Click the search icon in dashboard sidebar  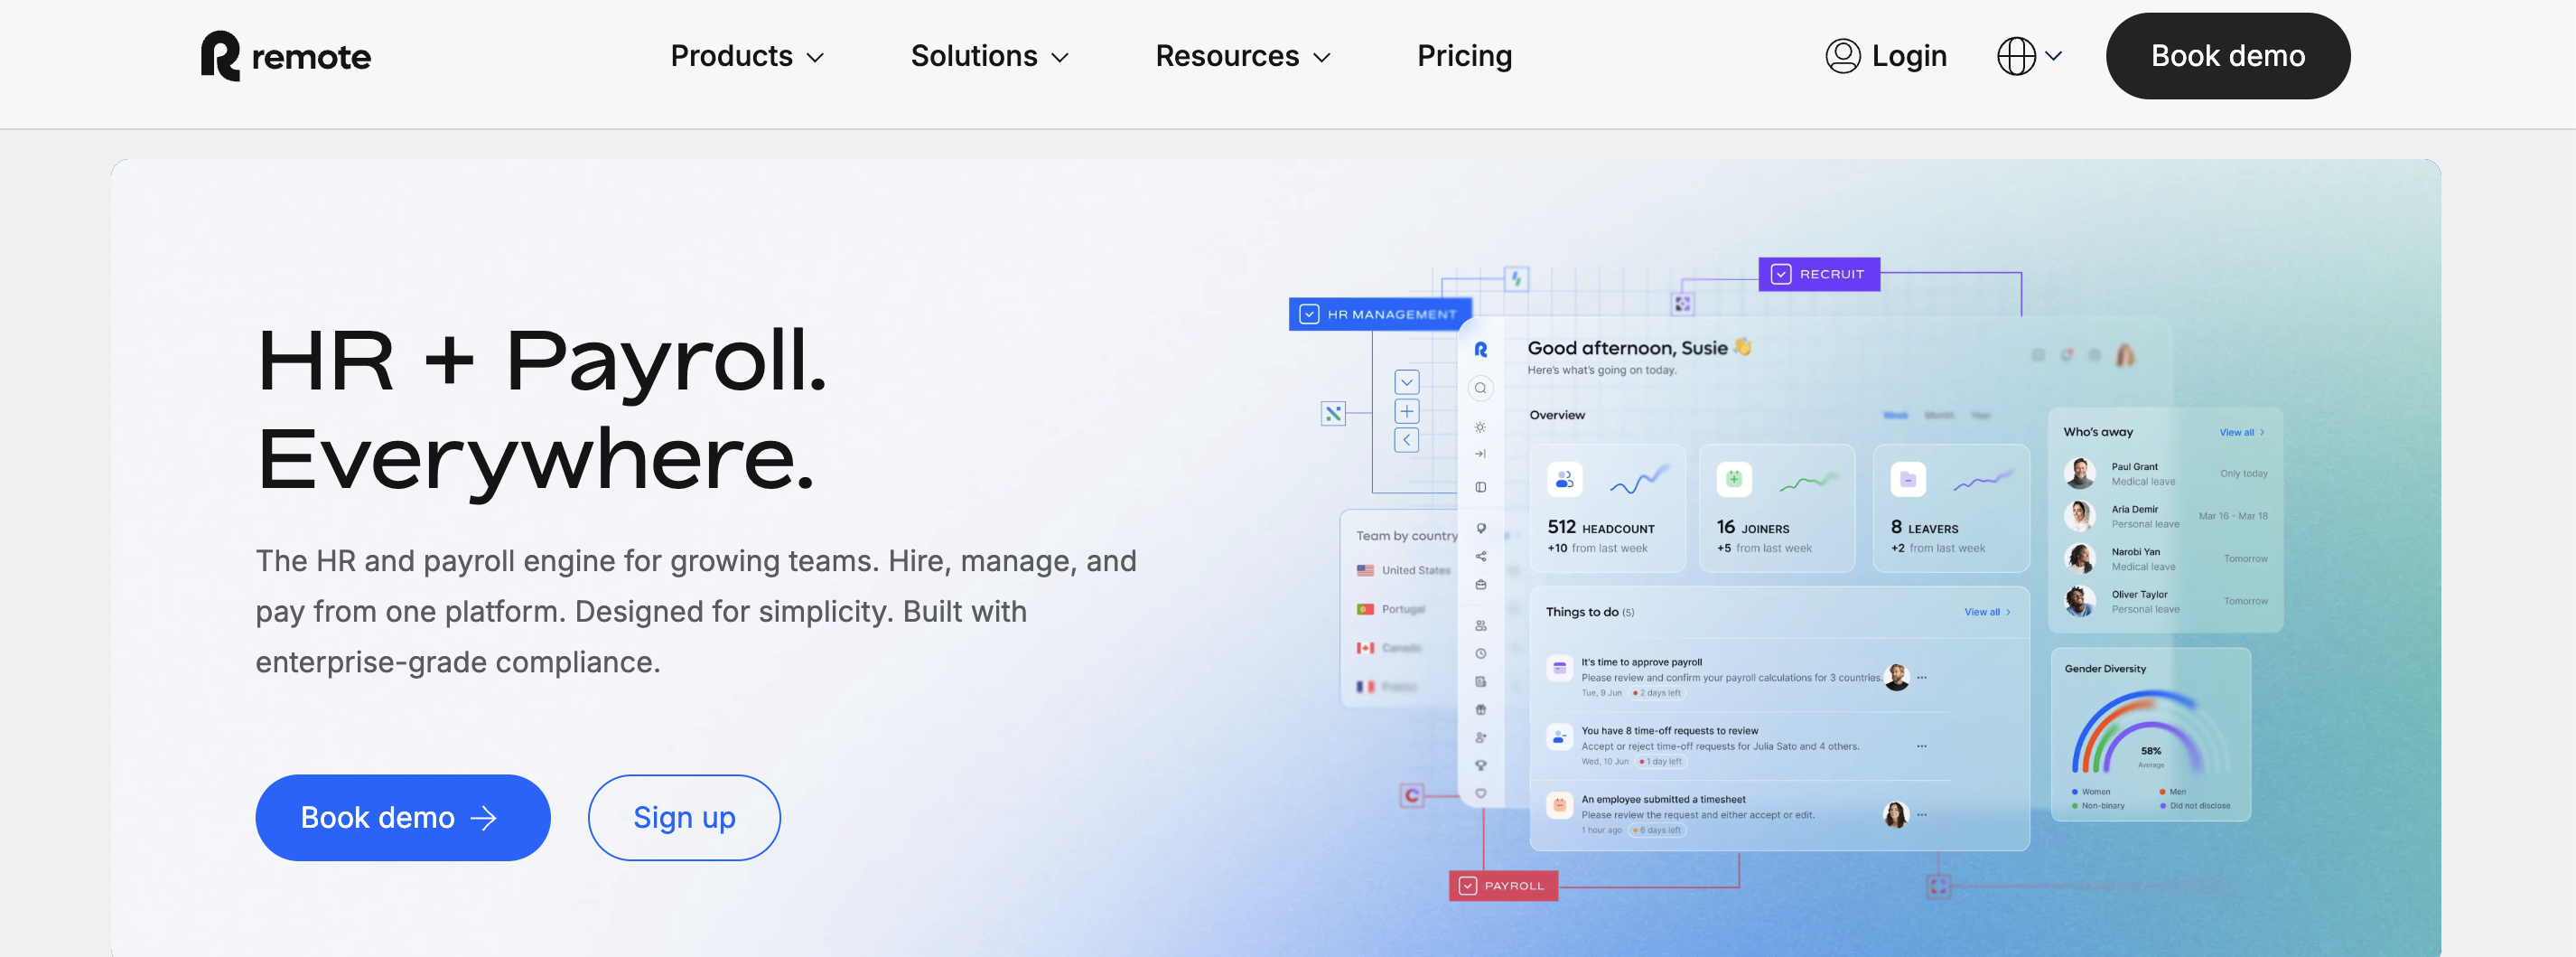[1480, 388]
